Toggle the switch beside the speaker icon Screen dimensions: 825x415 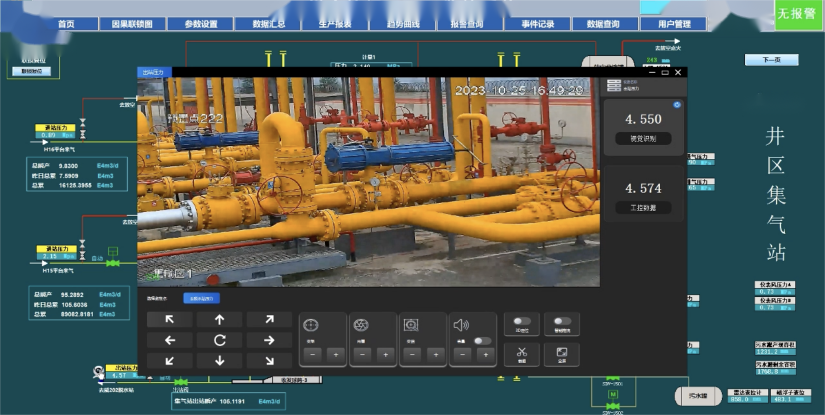(483, 341)
